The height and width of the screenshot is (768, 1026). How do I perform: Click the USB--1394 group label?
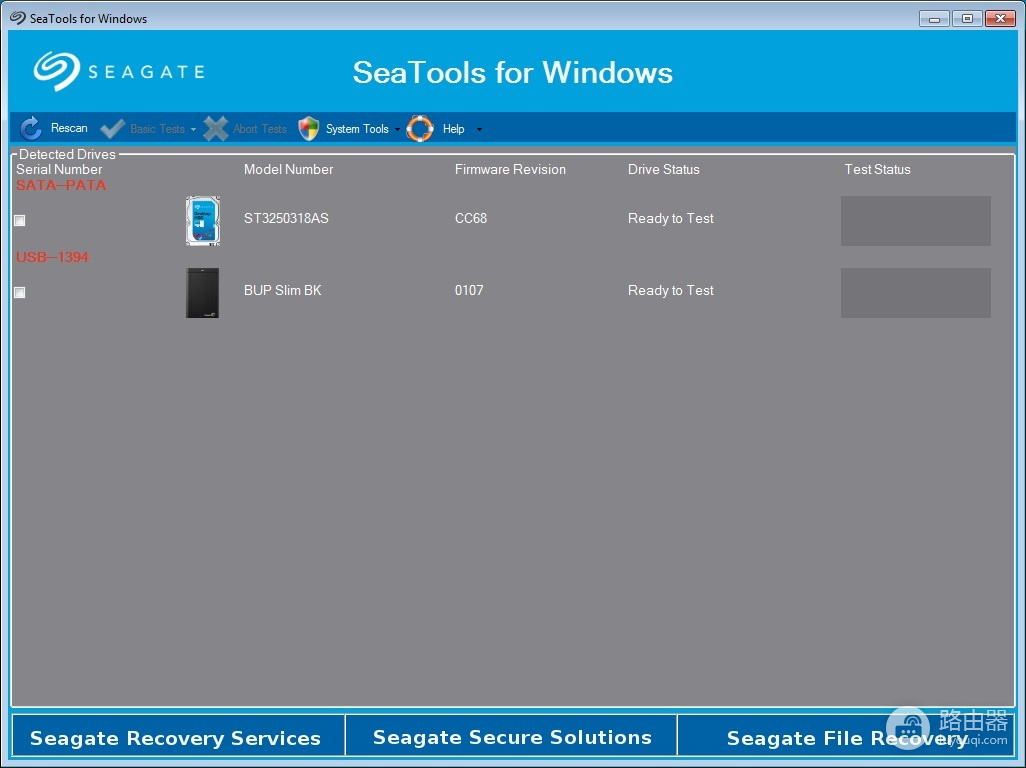click(x=52, y=257)
